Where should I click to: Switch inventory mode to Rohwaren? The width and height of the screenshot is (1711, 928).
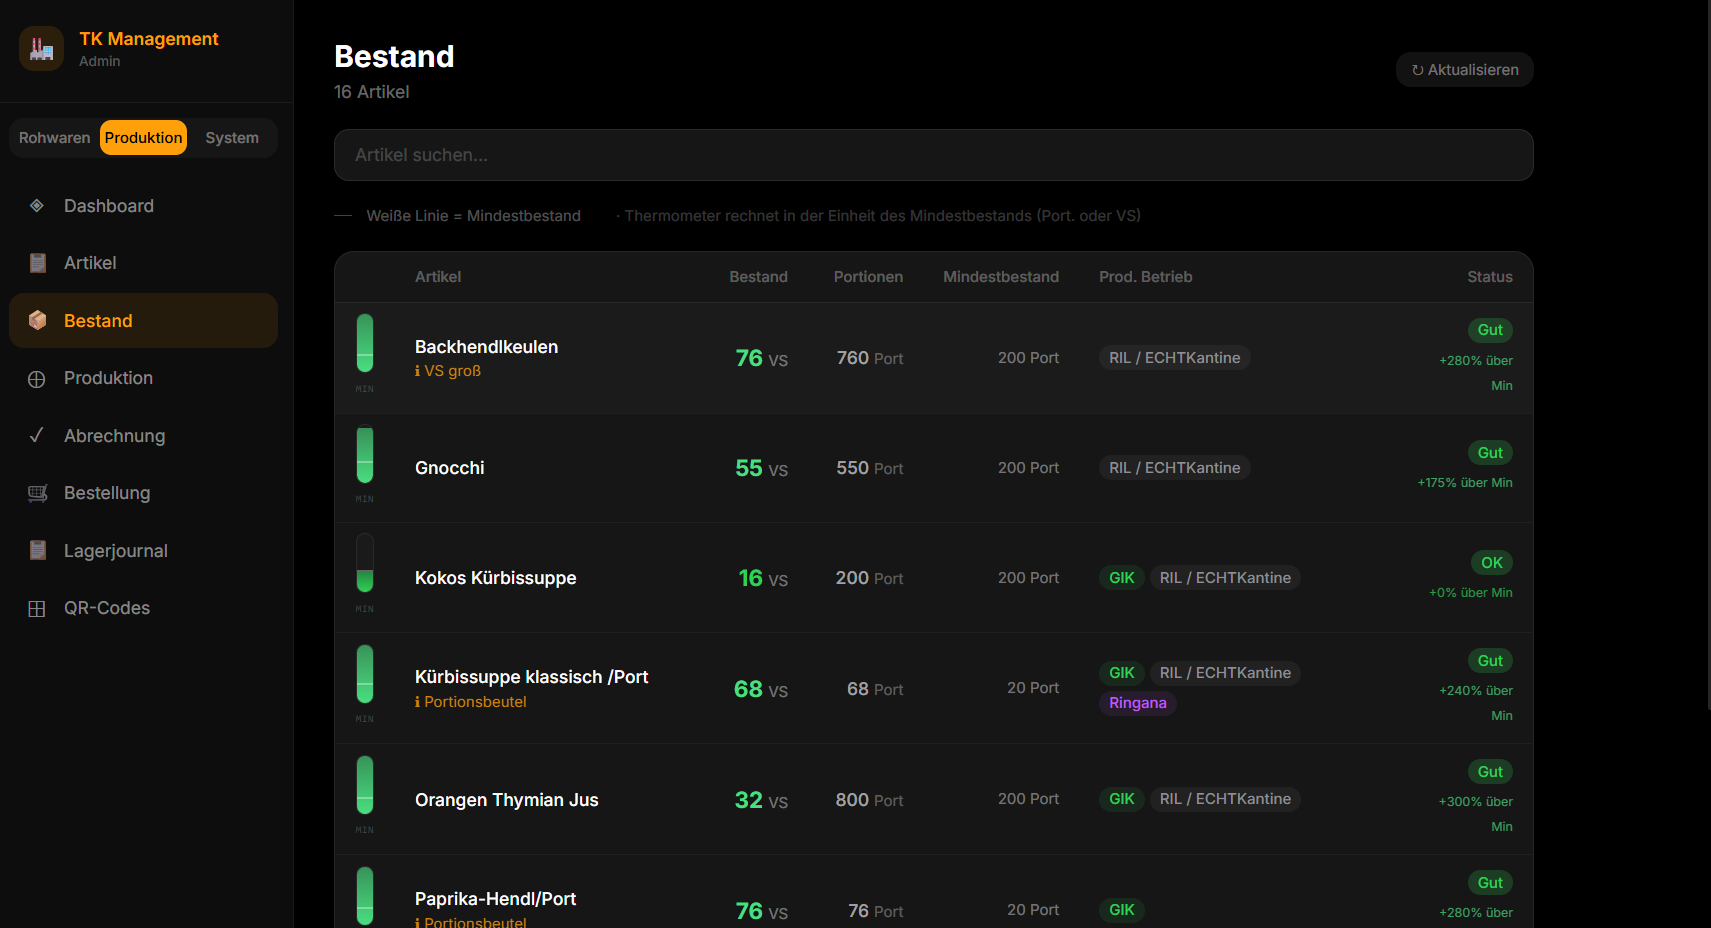(55, 137)
